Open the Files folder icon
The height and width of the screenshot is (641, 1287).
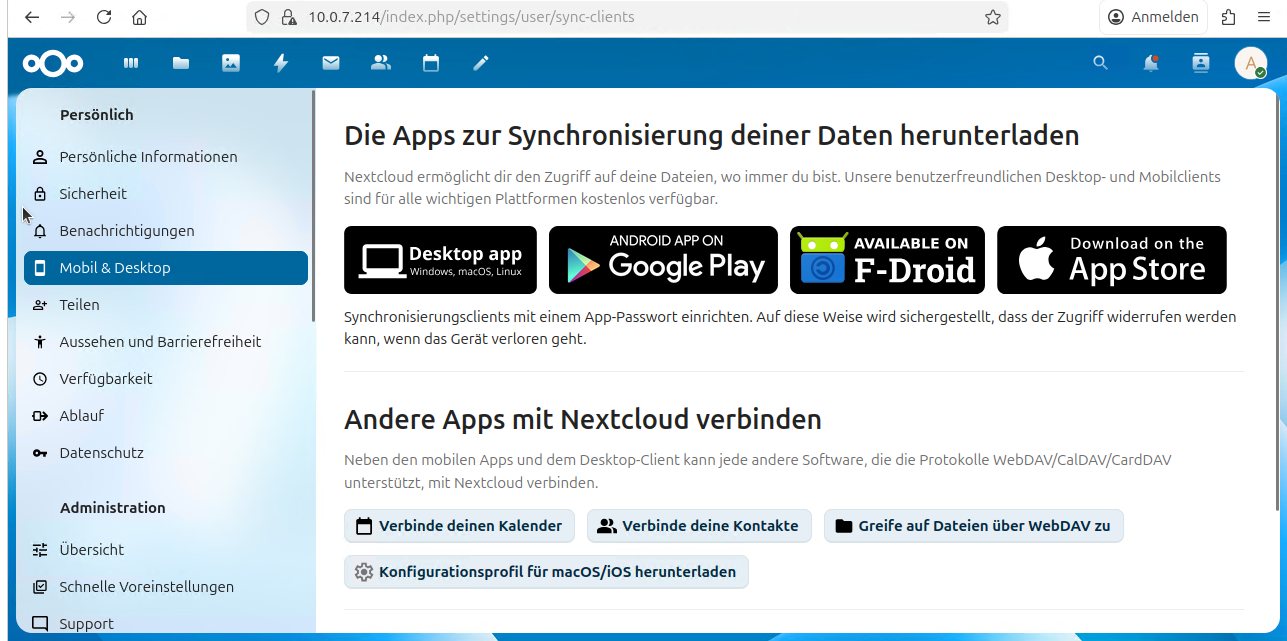coord(181,63)
